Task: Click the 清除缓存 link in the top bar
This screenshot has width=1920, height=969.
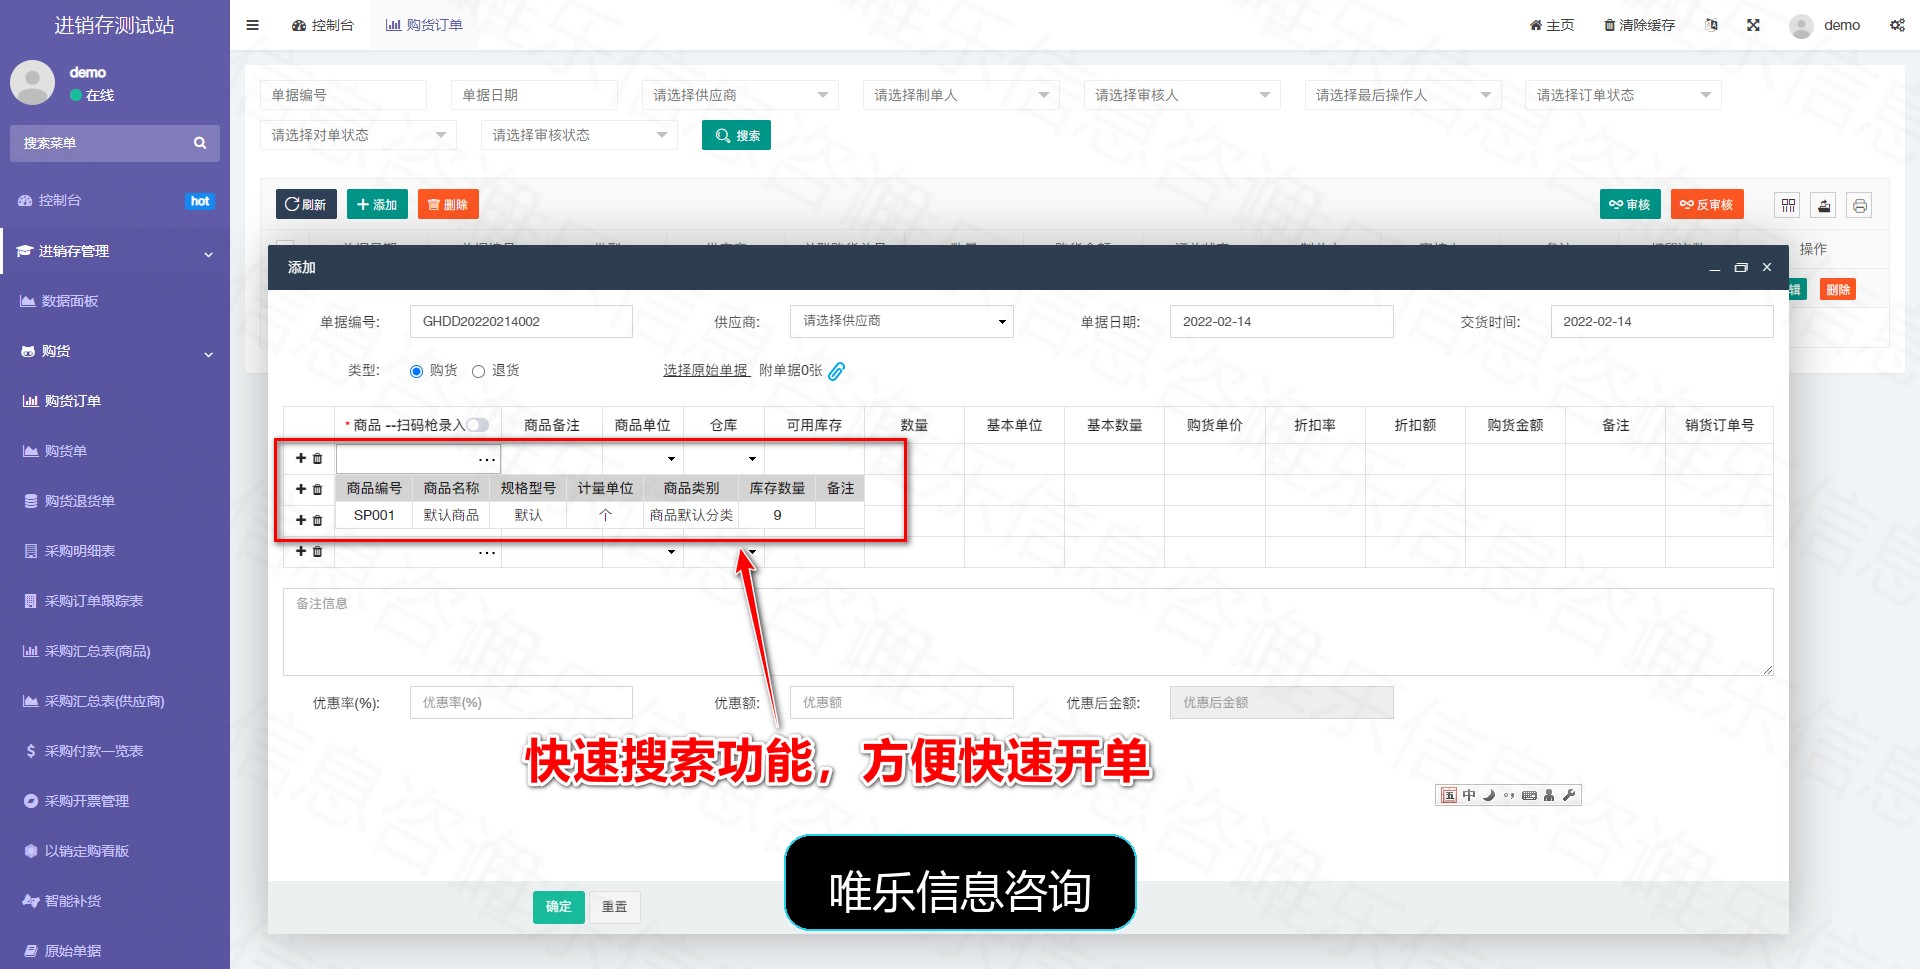Action: (1639, 25)
